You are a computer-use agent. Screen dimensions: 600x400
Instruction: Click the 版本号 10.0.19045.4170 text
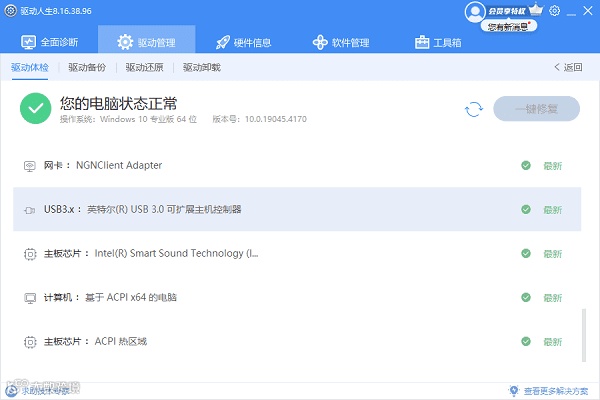[259, 119]
